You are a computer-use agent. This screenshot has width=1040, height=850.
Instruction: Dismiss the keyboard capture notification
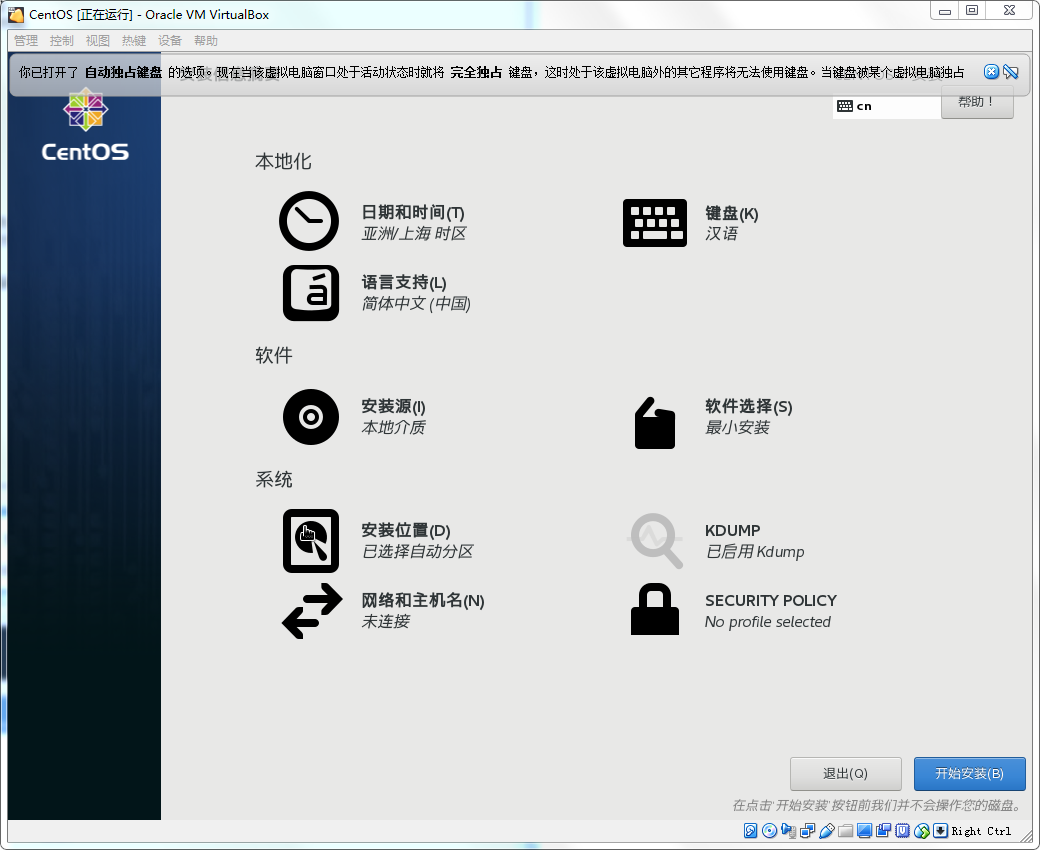pos(991,72)
